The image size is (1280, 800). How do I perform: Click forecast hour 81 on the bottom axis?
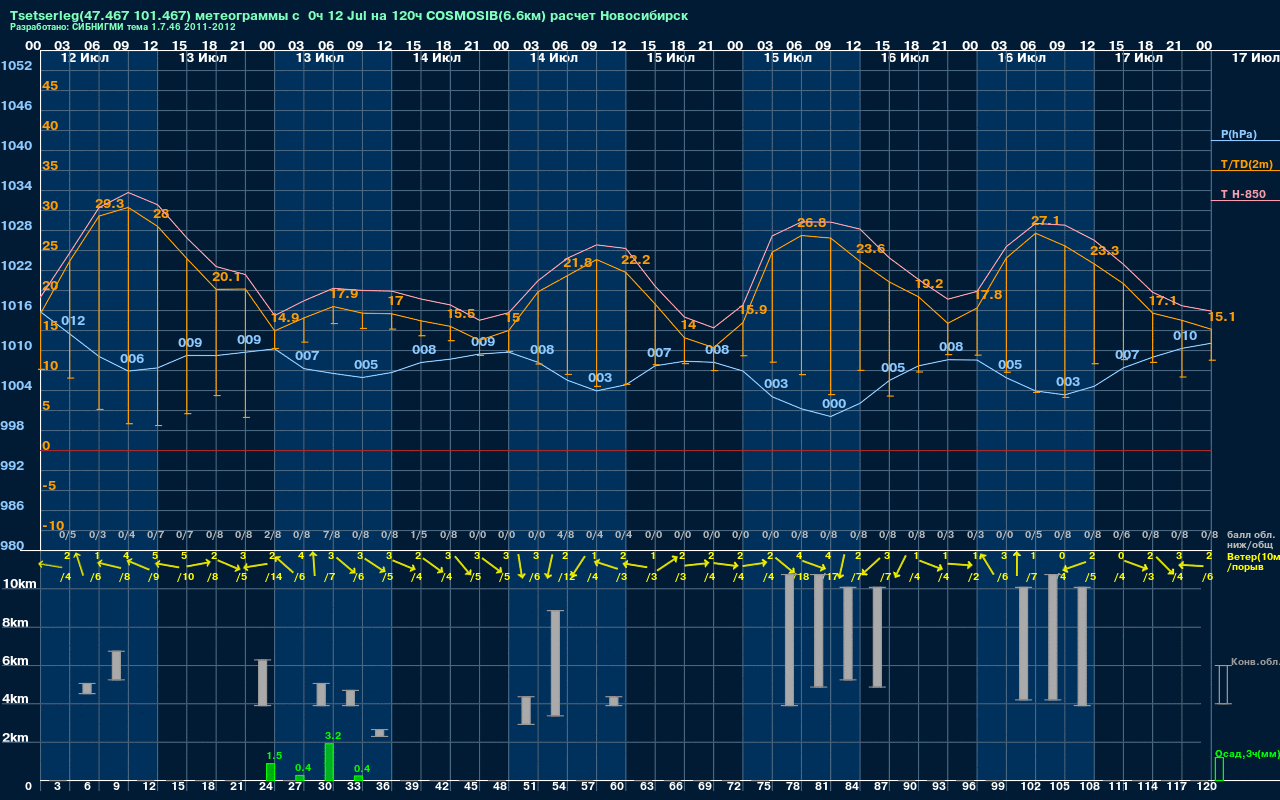click(822, 787)
